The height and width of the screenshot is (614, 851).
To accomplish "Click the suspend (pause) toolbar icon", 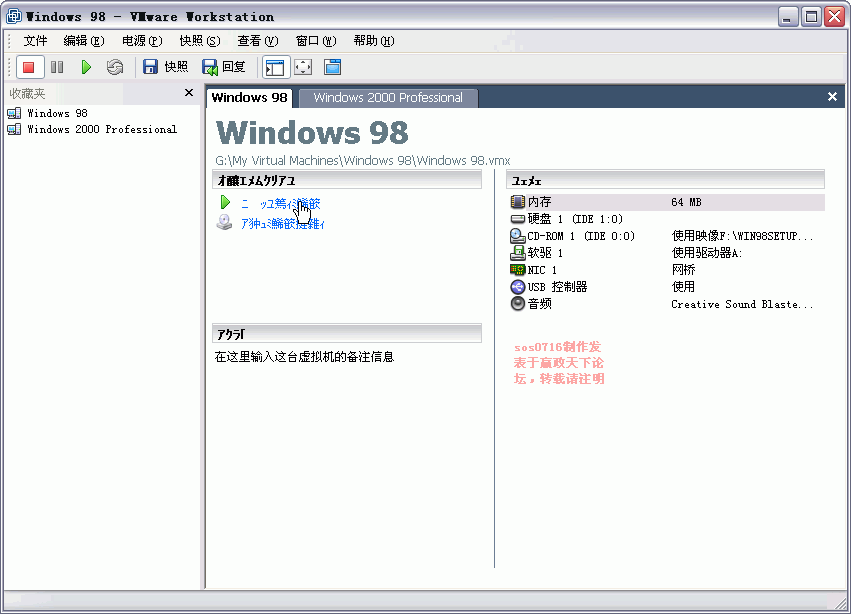I will (x=57, y=67).
